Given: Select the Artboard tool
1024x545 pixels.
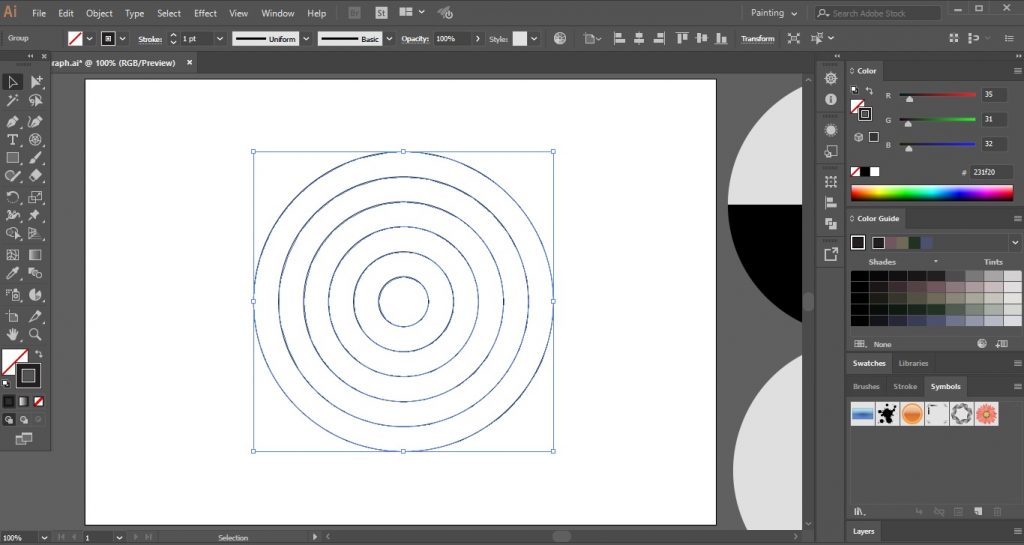Looking at the screenshot, I should (x=12, y=317).
